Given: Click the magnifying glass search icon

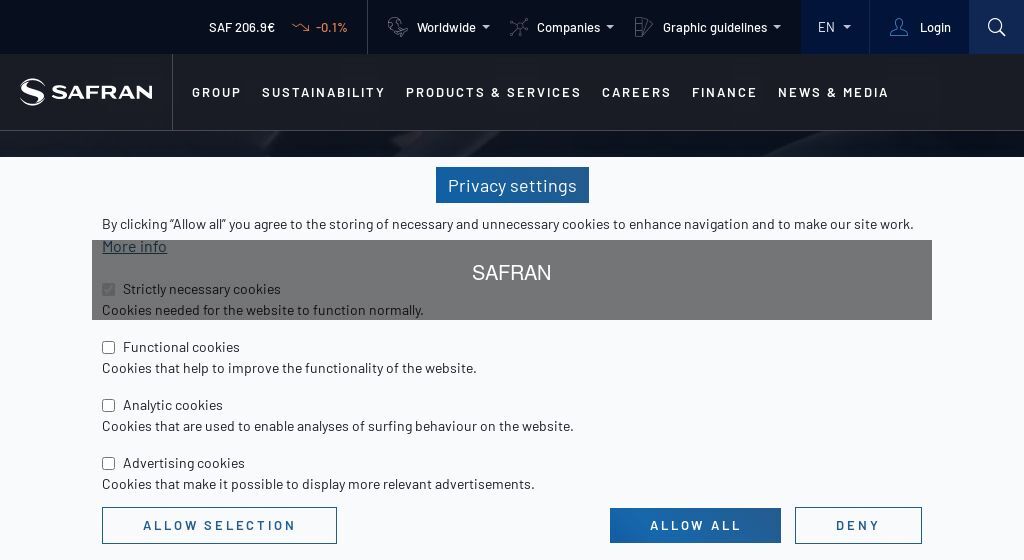Looking at the screenshot, I should click(x=996, y=27).
